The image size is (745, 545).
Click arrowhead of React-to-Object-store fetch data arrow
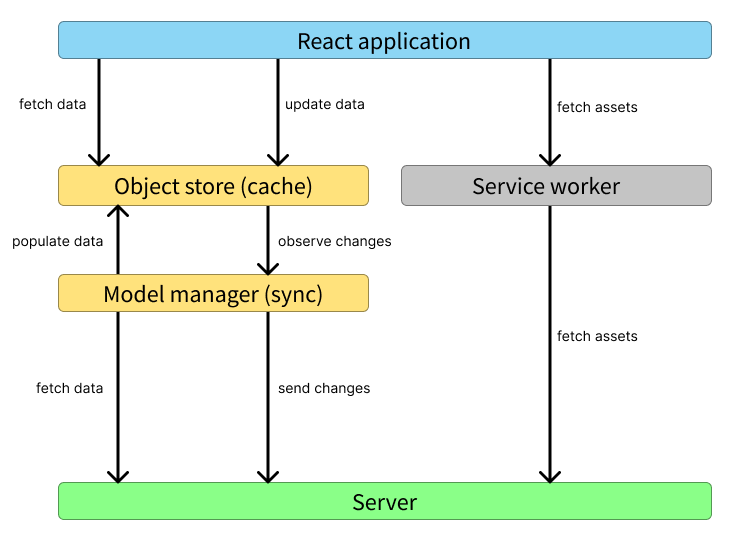(98, 158)
